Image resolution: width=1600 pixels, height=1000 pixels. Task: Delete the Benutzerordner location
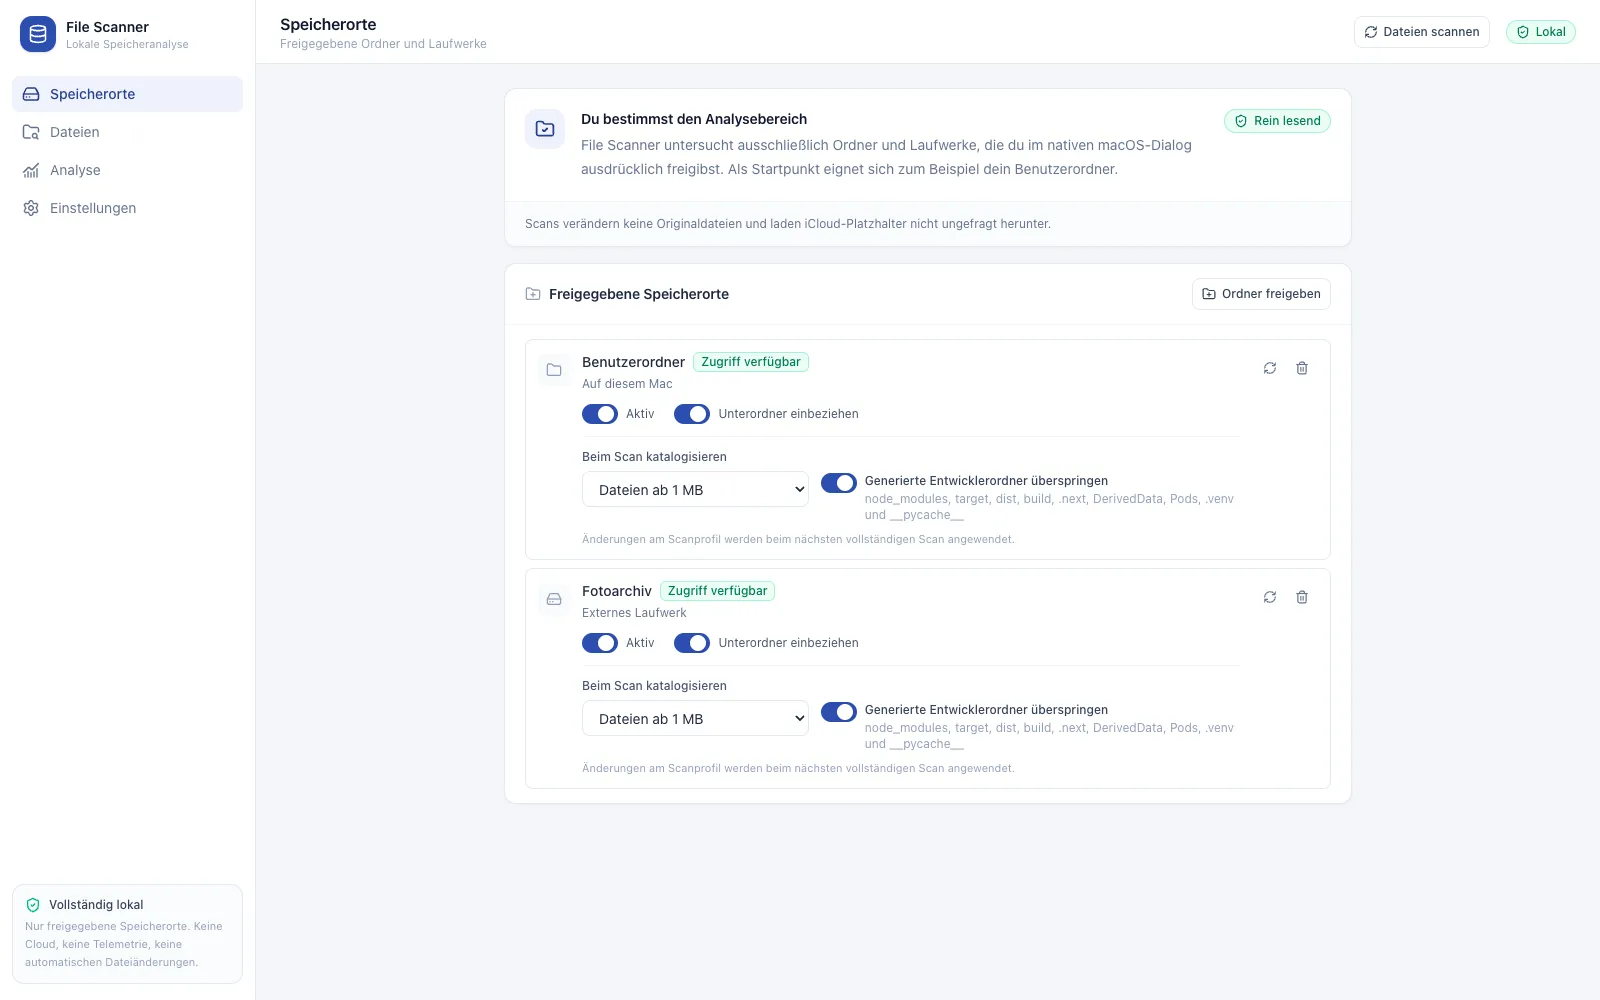tap(1302, 368)
